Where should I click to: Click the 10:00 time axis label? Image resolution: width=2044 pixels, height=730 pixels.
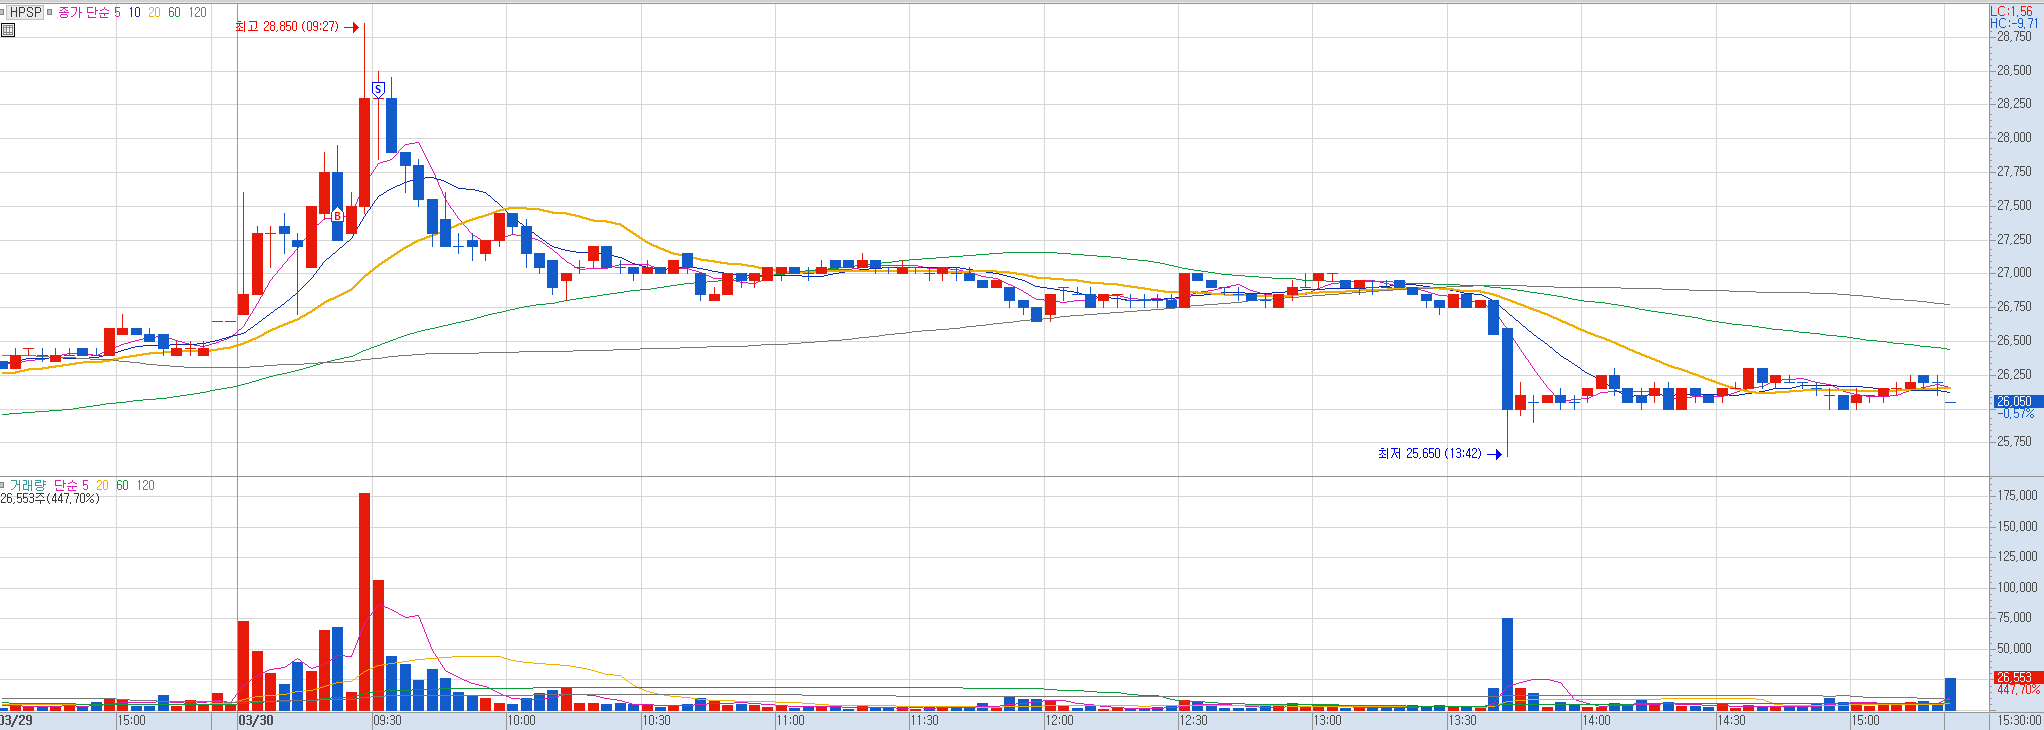tap(522, 720)
